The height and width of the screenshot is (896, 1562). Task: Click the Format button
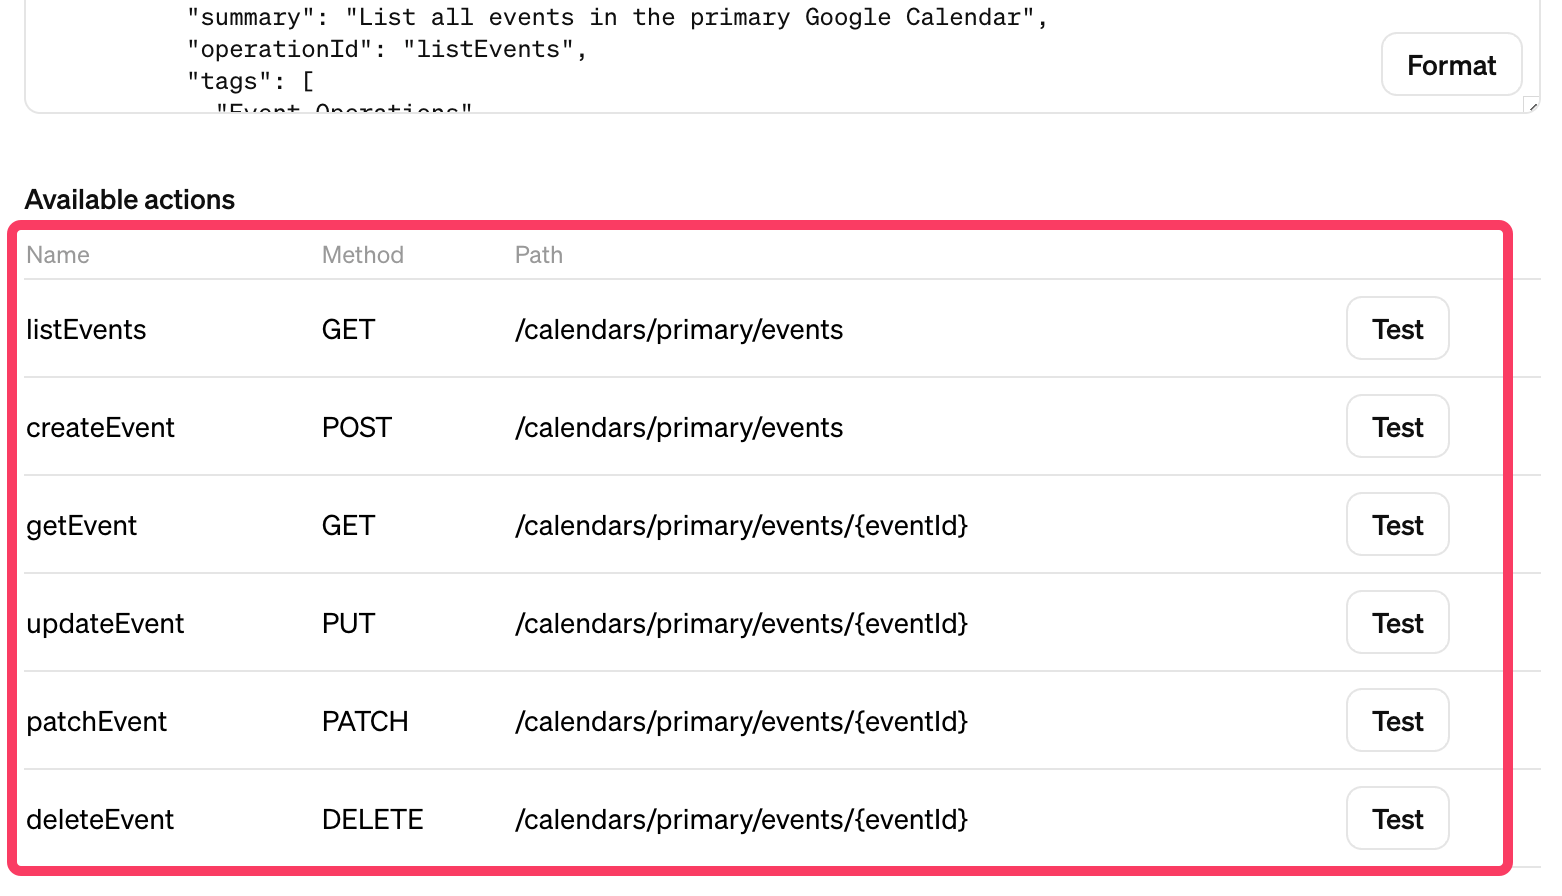click(1451, 65)
